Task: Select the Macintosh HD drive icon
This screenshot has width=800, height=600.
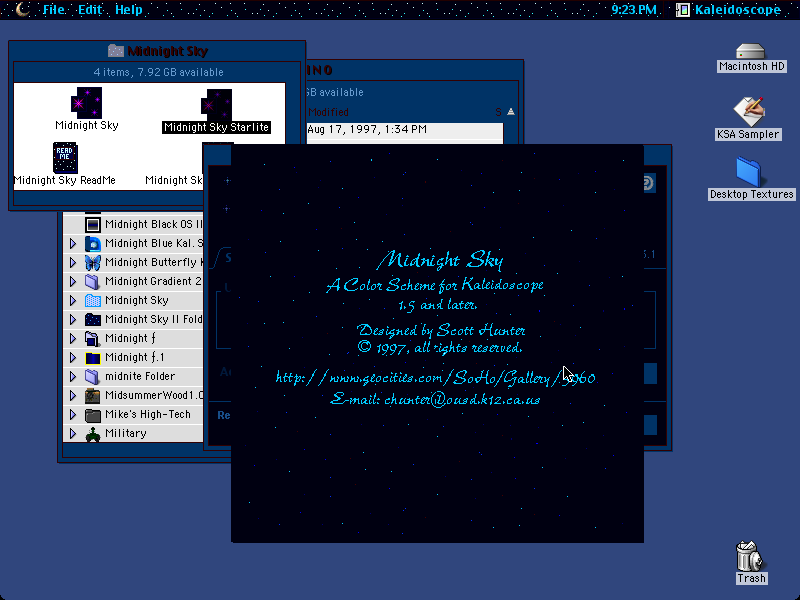Action: pos(751,51)
